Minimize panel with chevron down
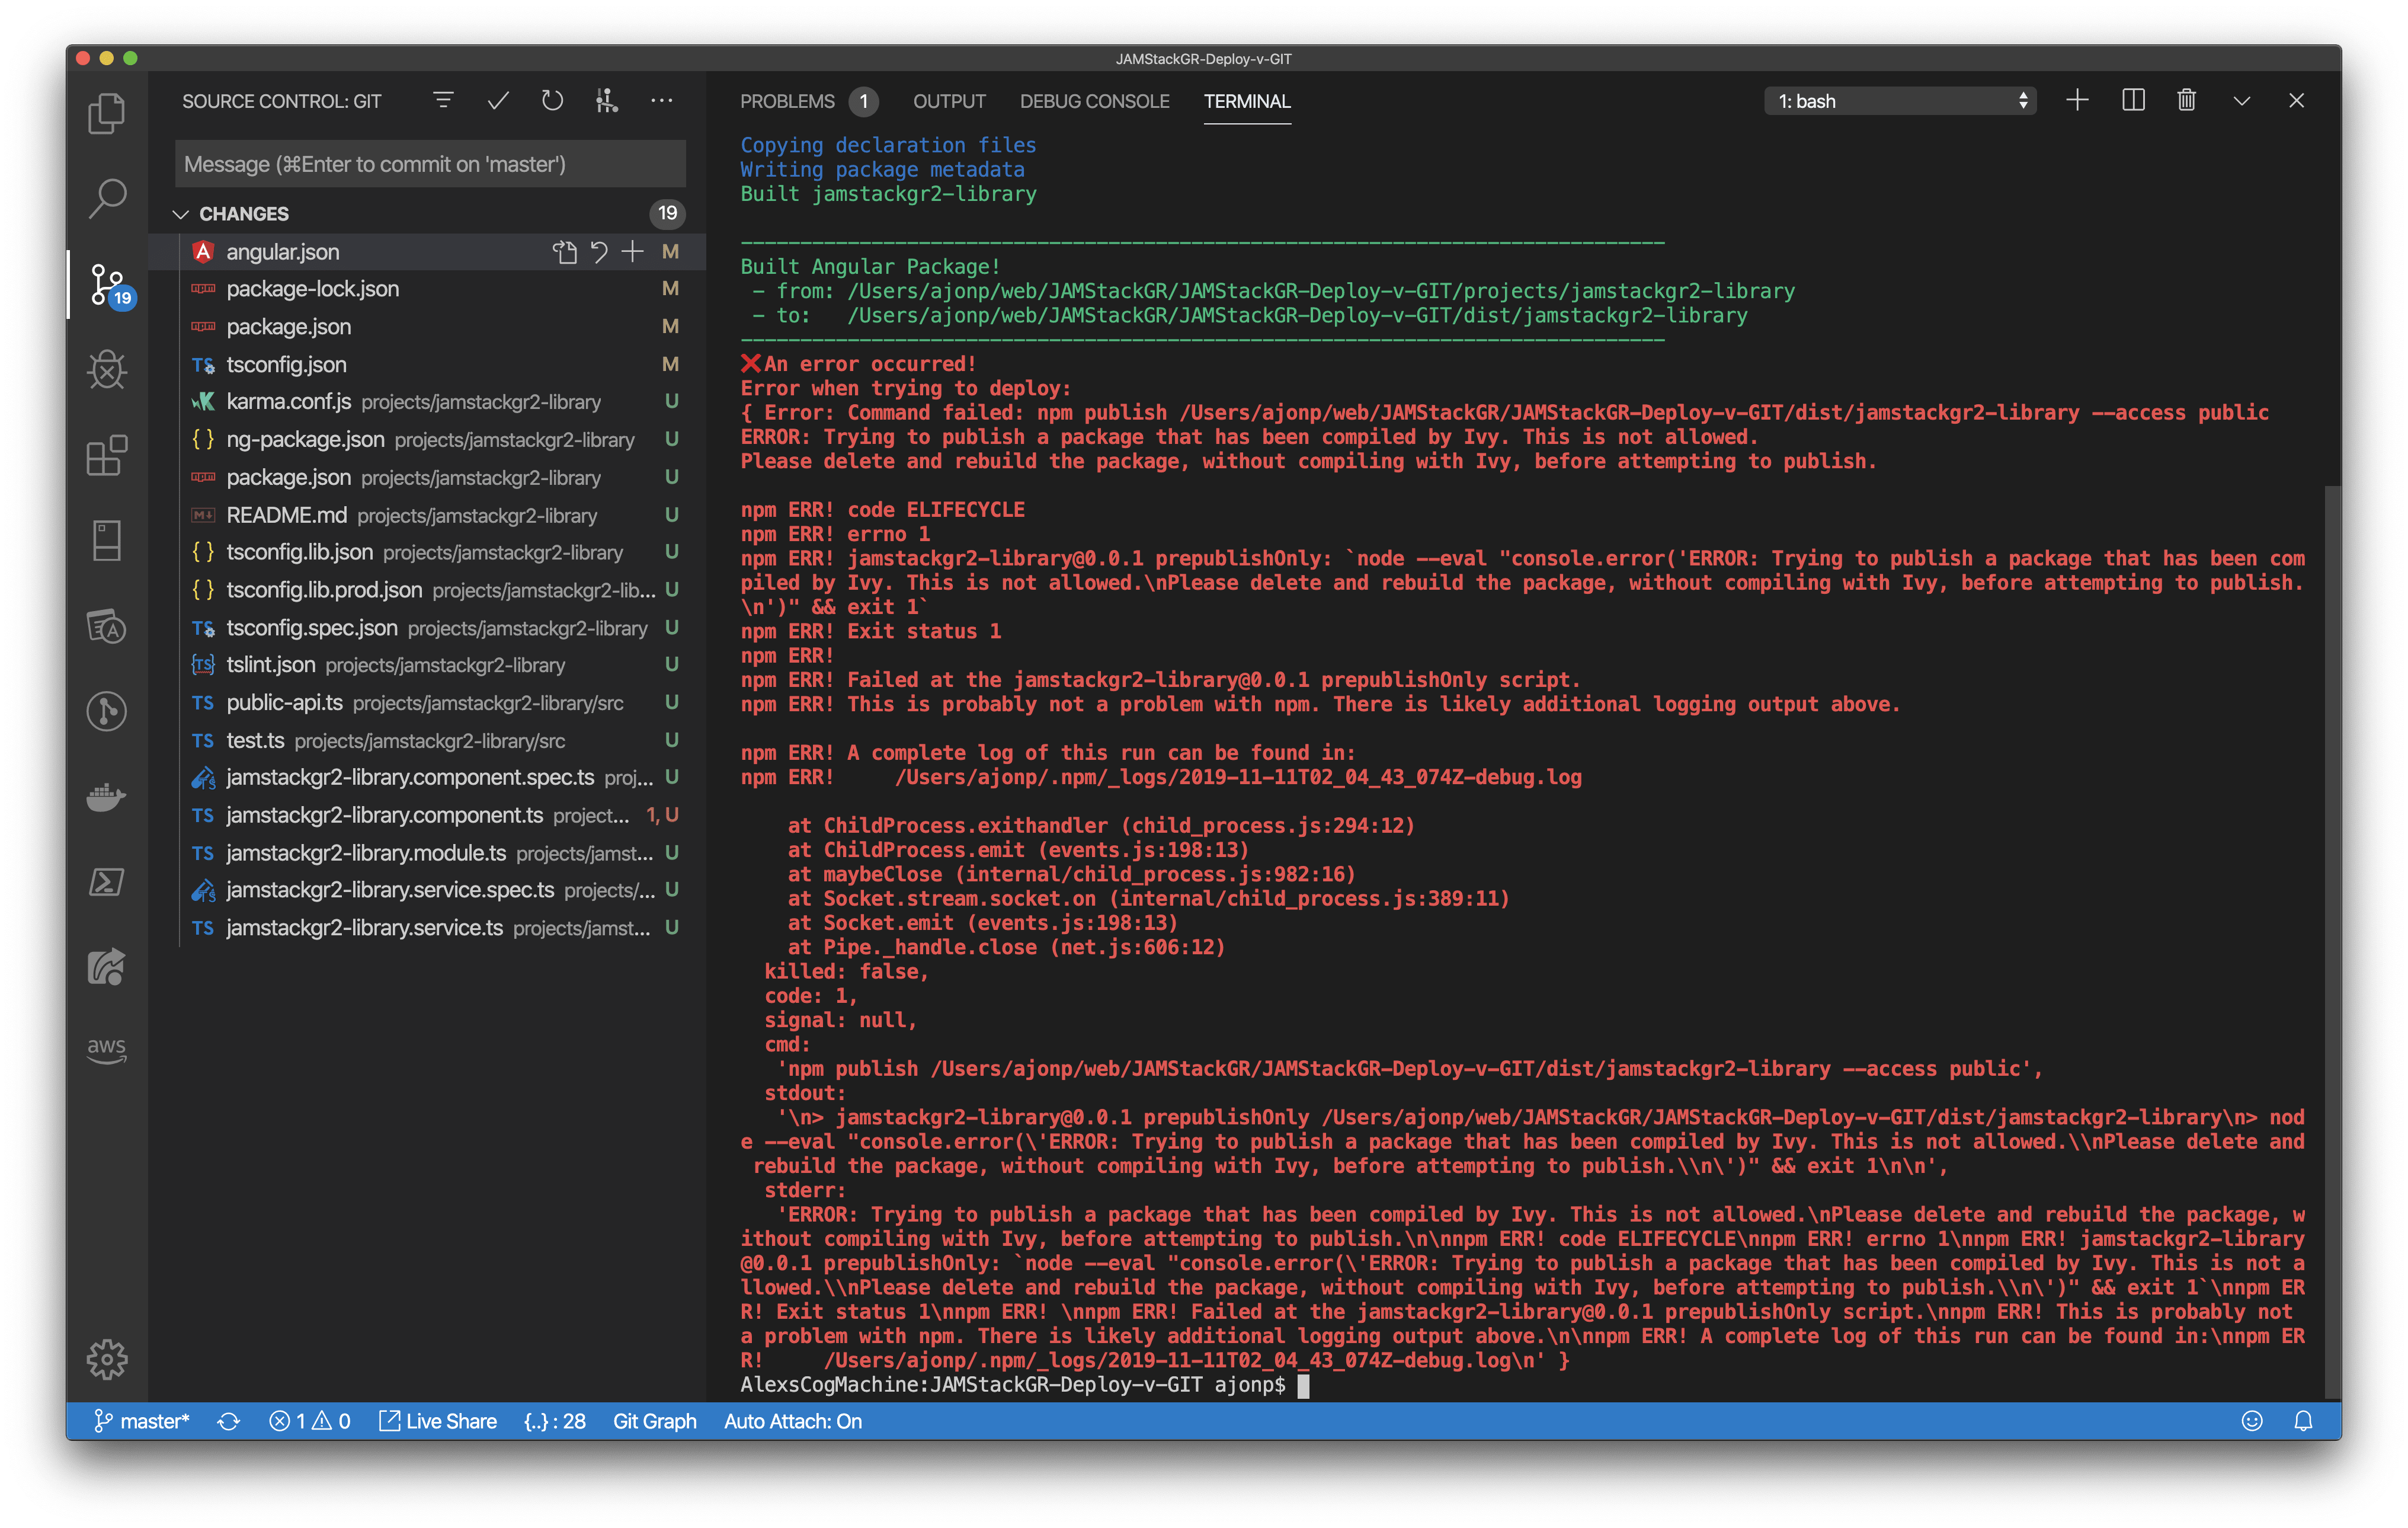The height and width of the screenshot is (1528, 2408). (x=2242, y=100)
